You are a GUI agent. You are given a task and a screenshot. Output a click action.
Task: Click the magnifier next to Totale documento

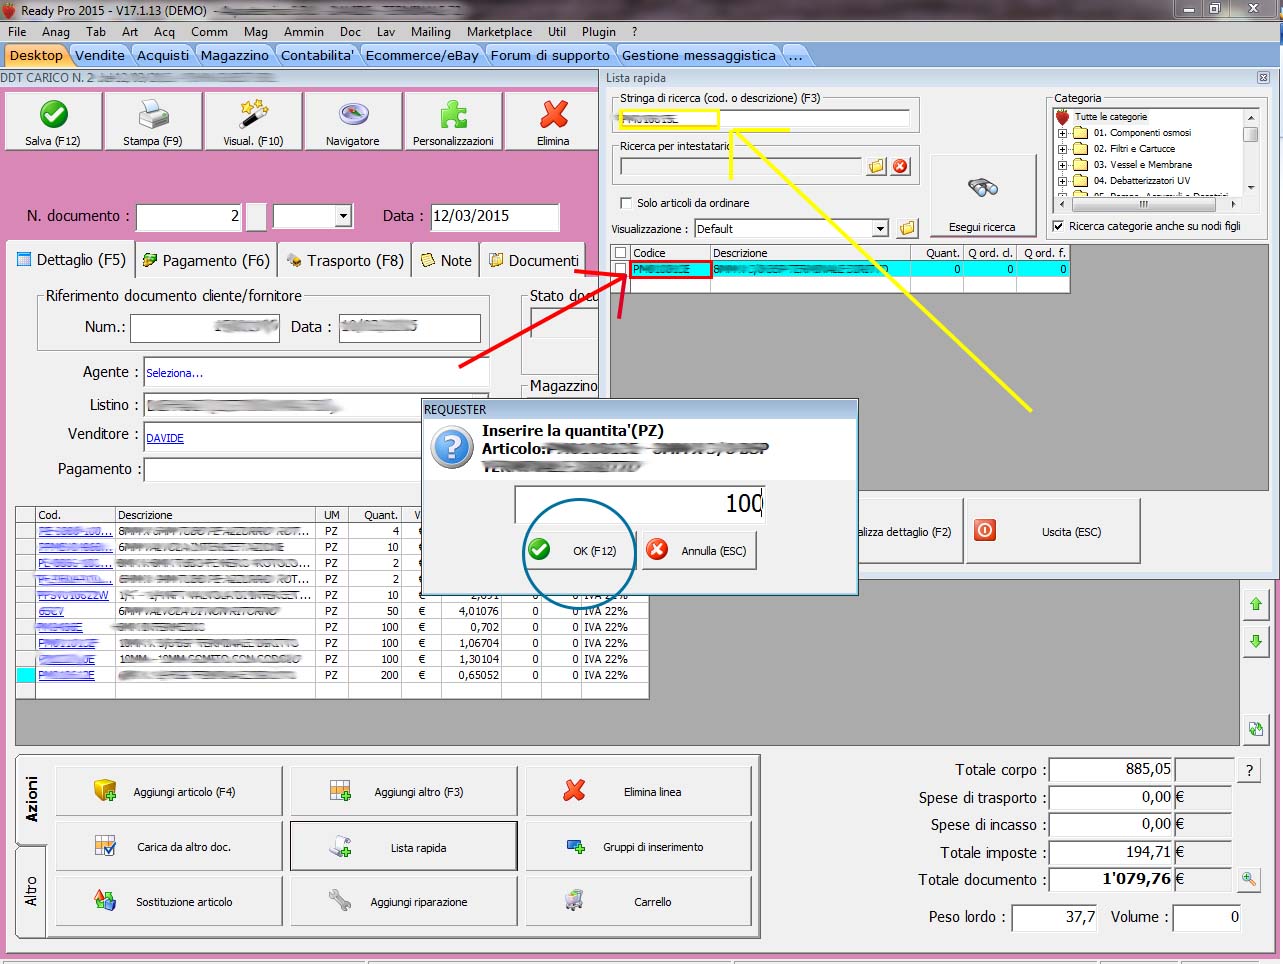tap(1249, 879)
